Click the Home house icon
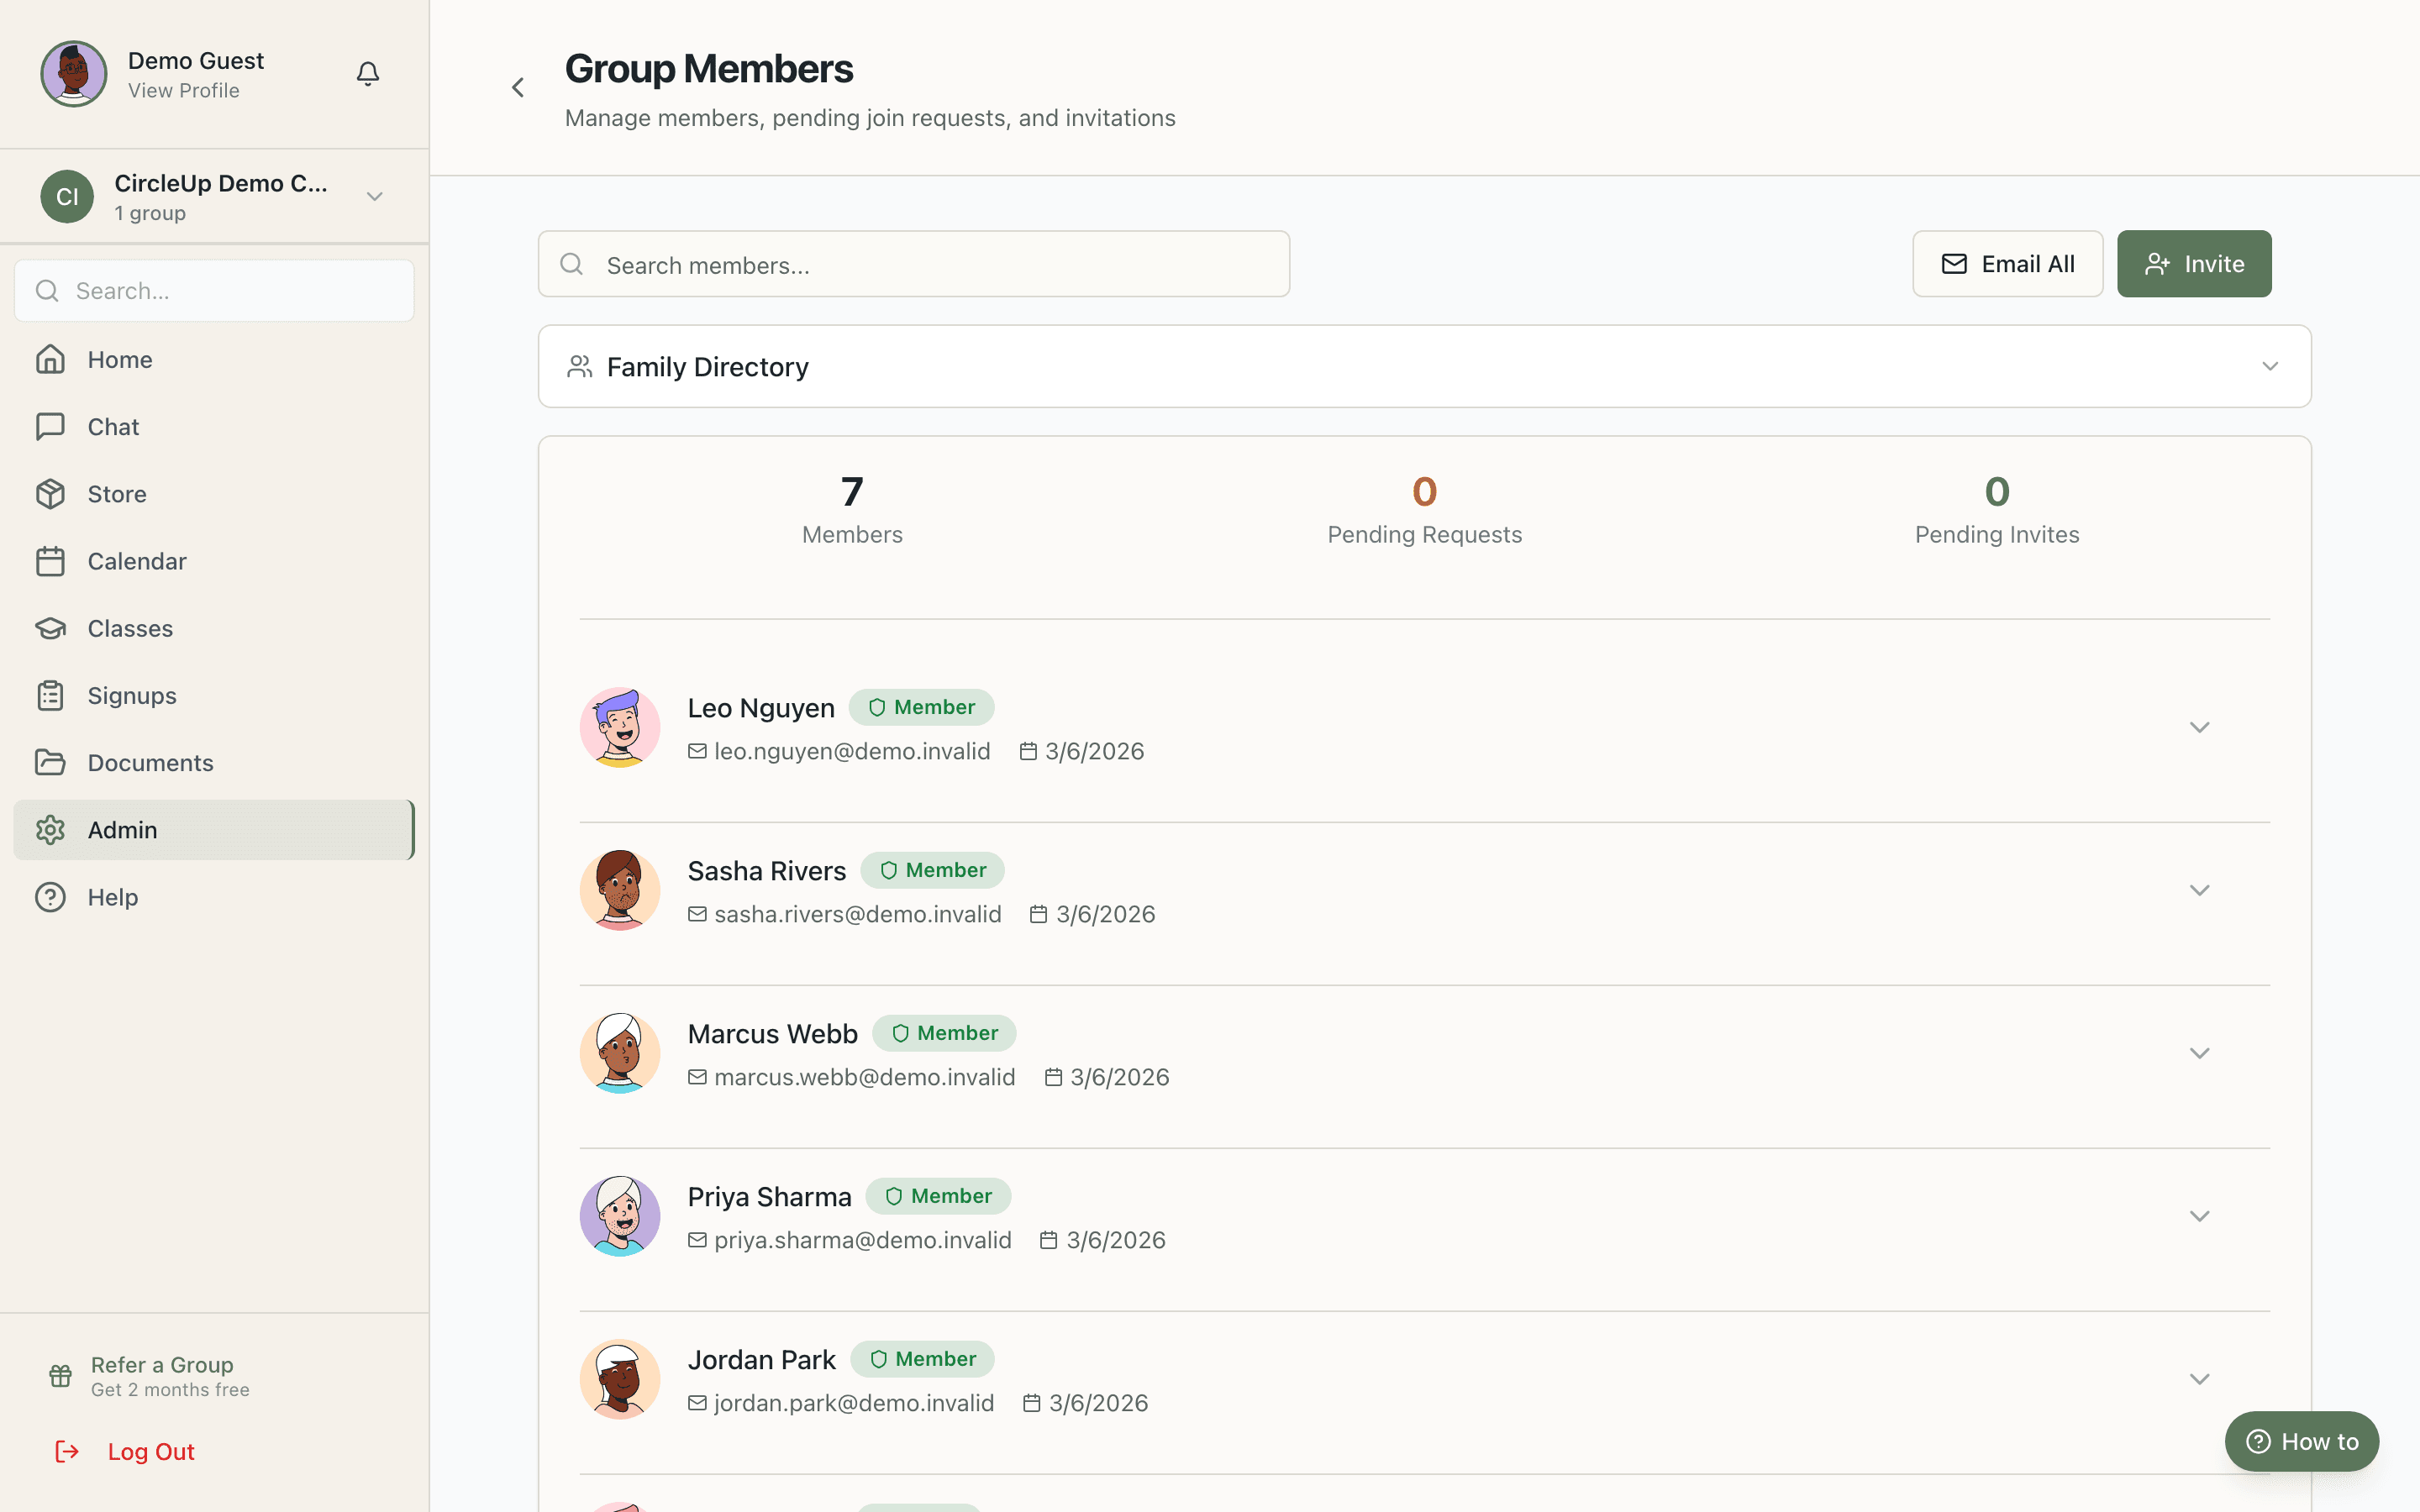This screenshot has height=1512, width=2420. (x=50, y=359)
